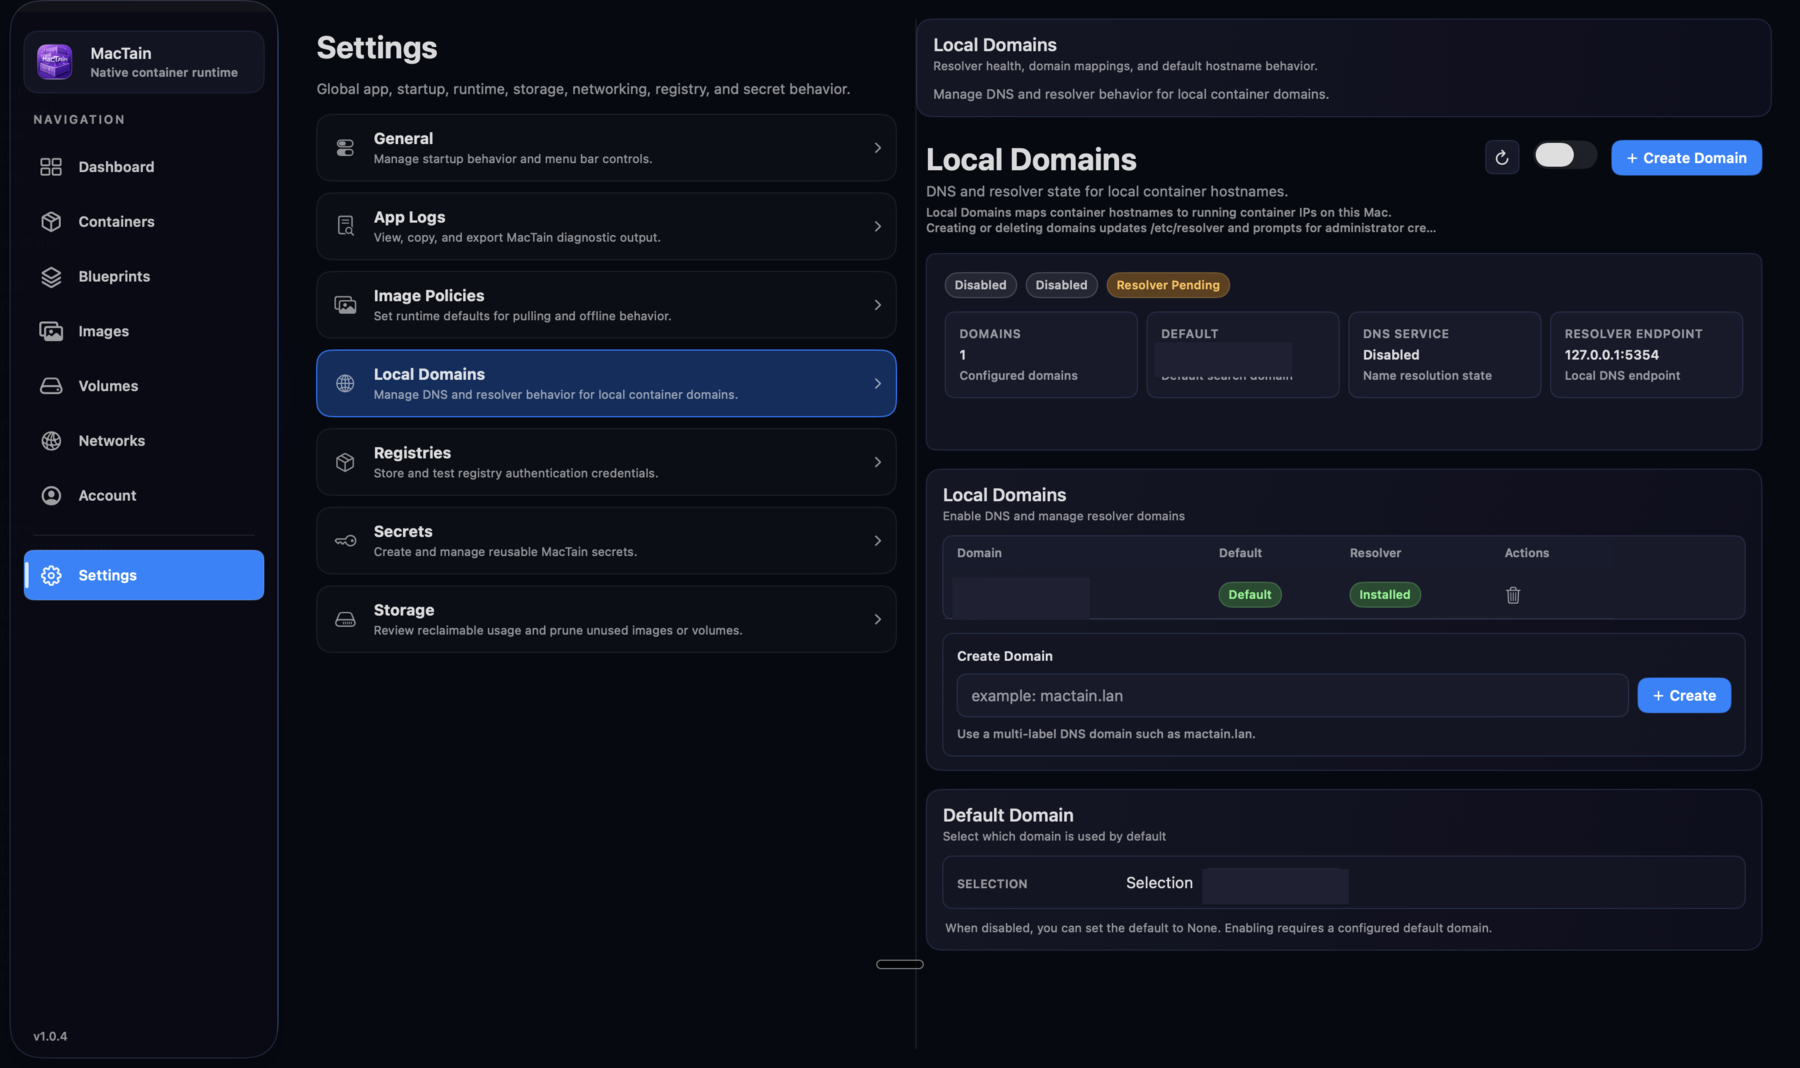The height and width of the screenshot is (1068, 1800).
Task: Open the Dashboard navigation item
Action: coord(144,167)
